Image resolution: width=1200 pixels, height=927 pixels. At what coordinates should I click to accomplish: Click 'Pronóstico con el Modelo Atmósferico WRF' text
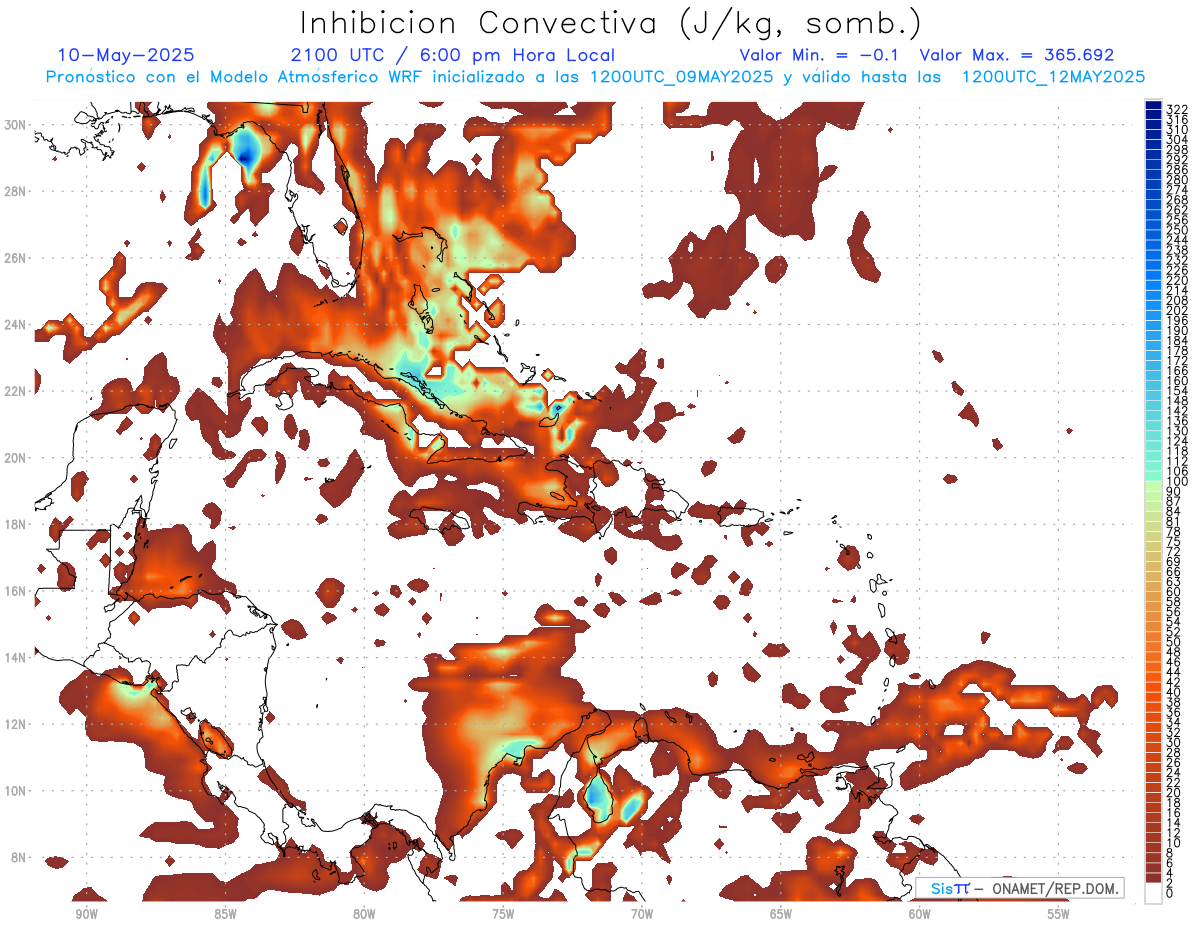237,77
